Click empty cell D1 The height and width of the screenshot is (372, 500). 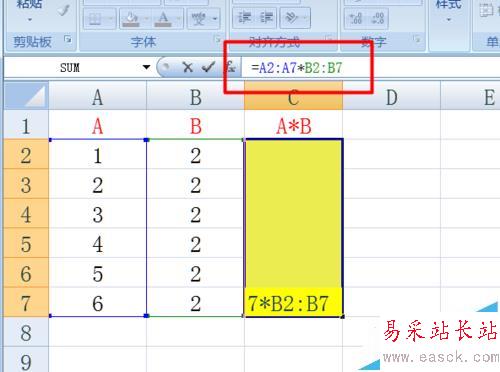[391, 125]
